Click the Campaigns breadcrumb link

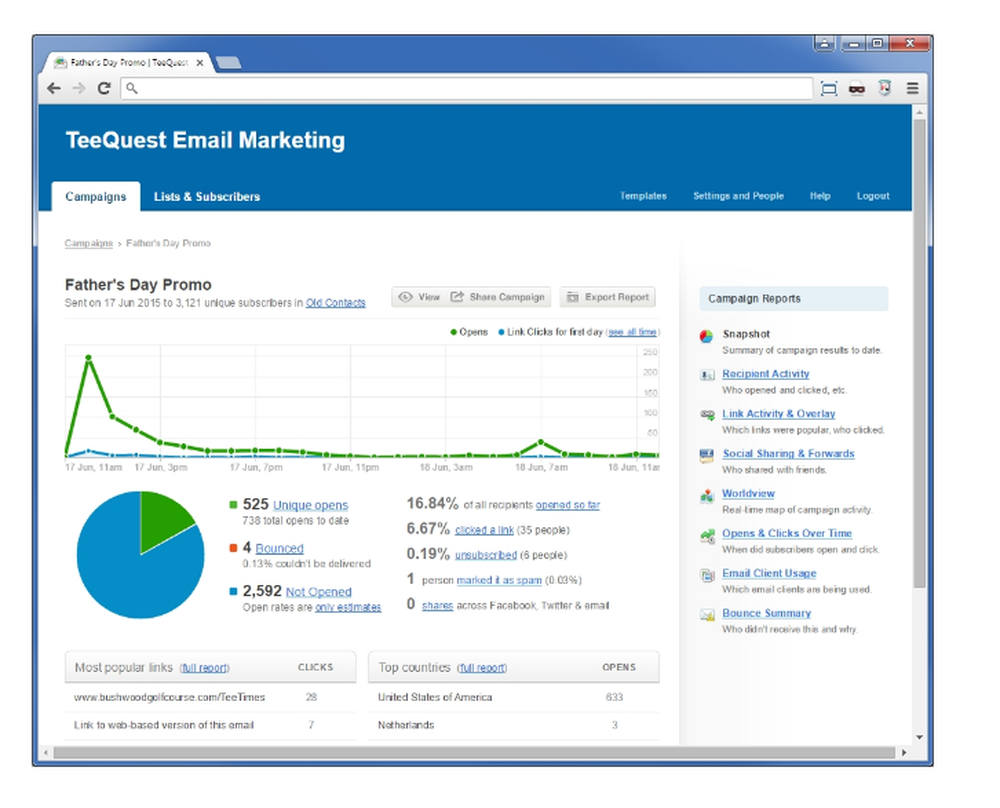[x=89, y=244]
